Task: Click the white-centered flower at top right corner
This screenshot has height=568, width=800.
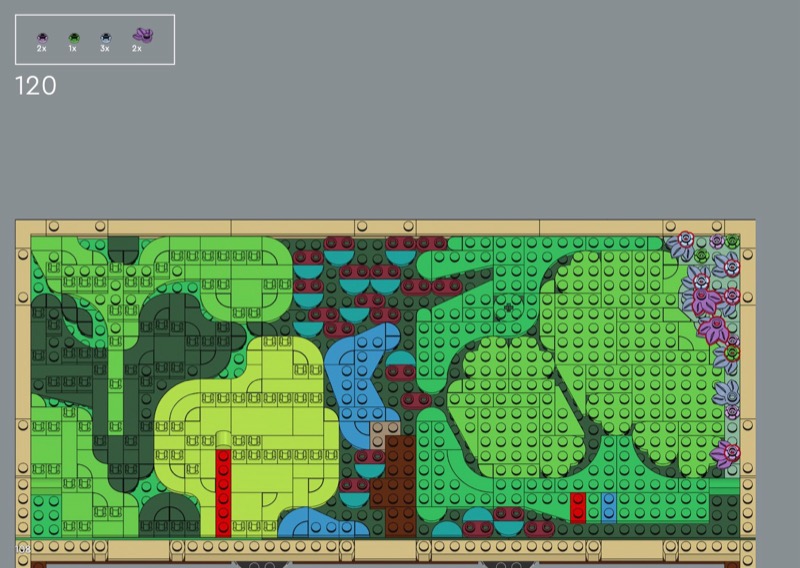Action: [686, 240]
